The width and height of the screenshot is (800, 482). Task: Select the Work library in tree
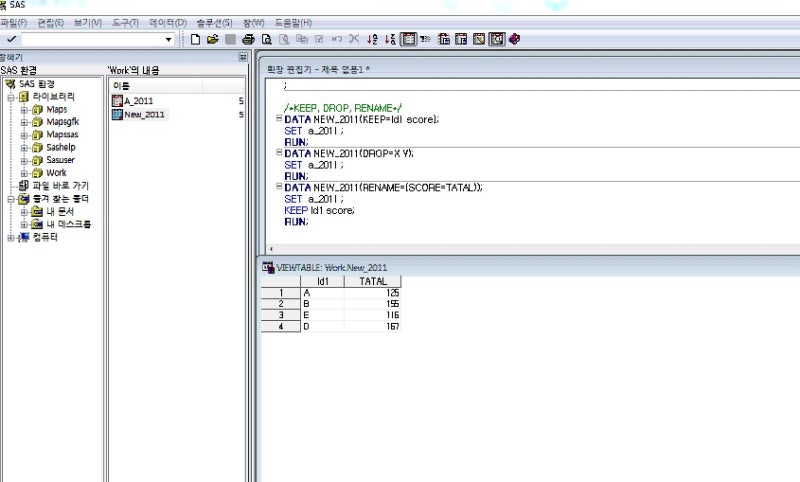pyautogui.click(x=56, y=173)
